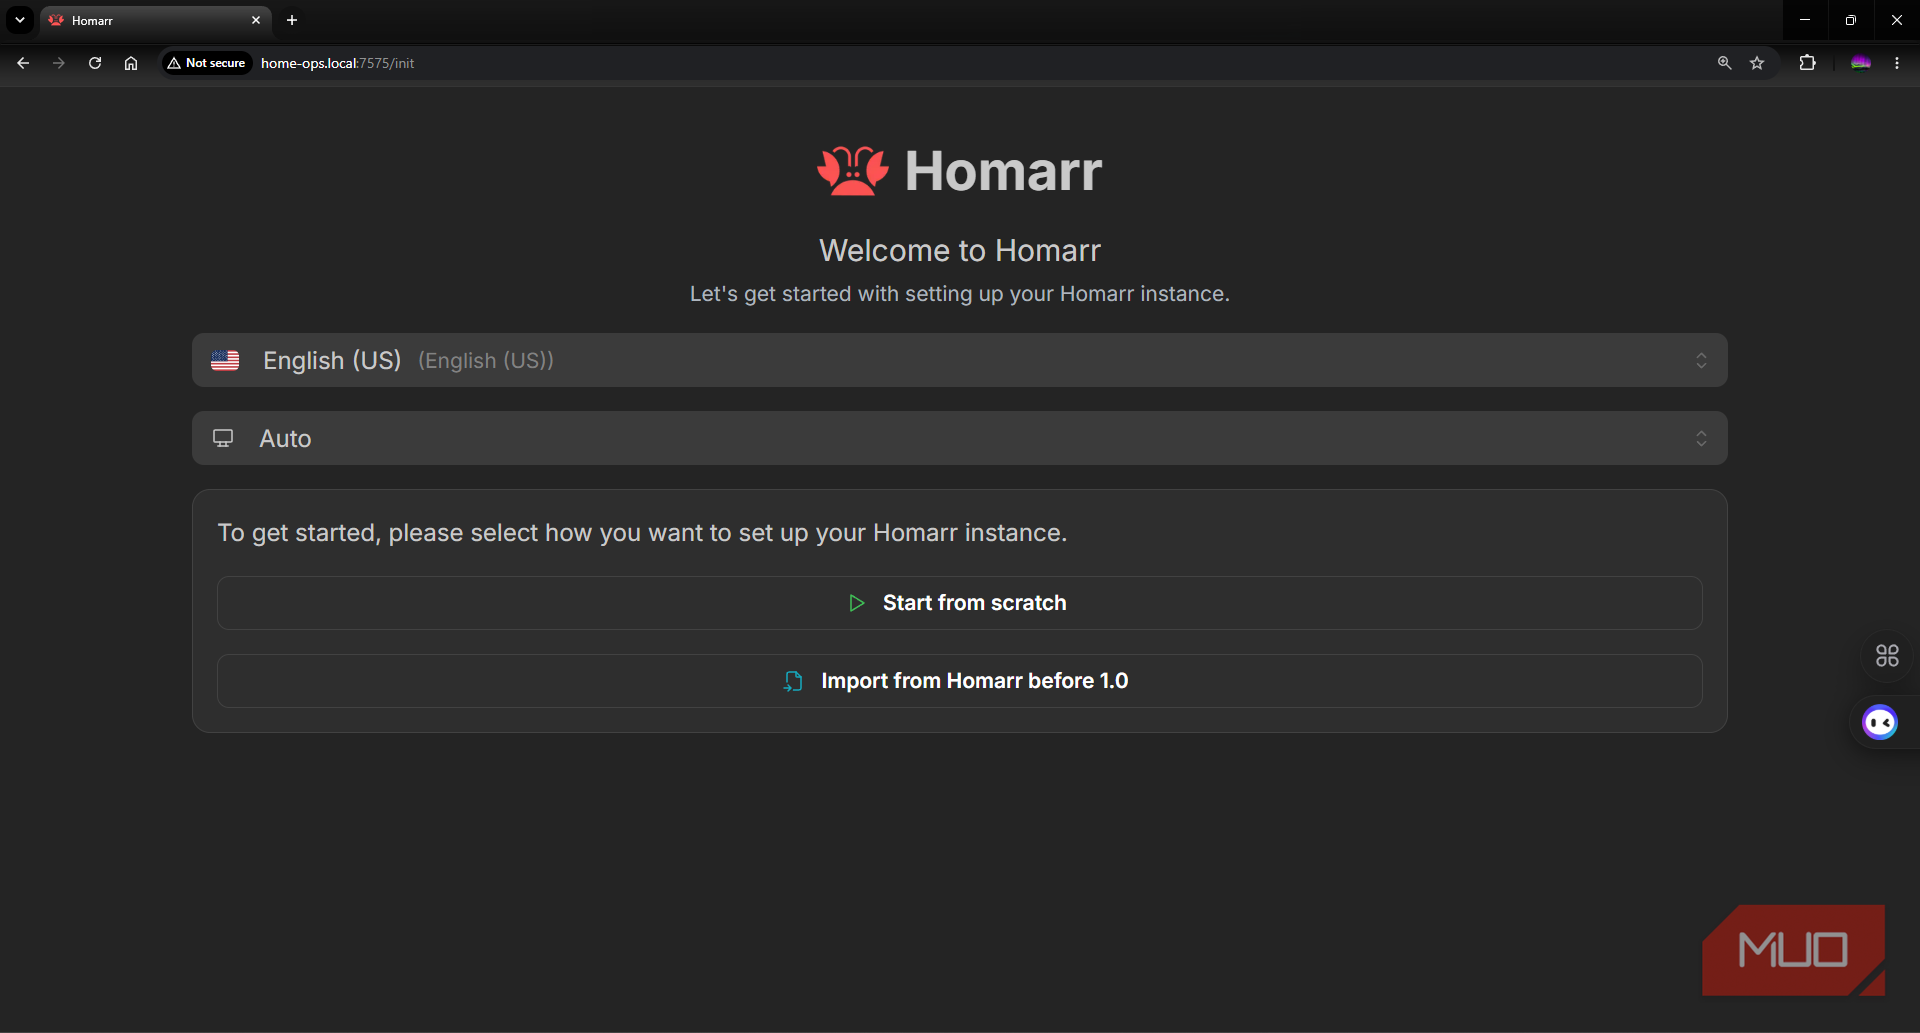Click the chevron of the Auto selector
This screenshot has height=1033, width=1920.
tap(1701, 438)
